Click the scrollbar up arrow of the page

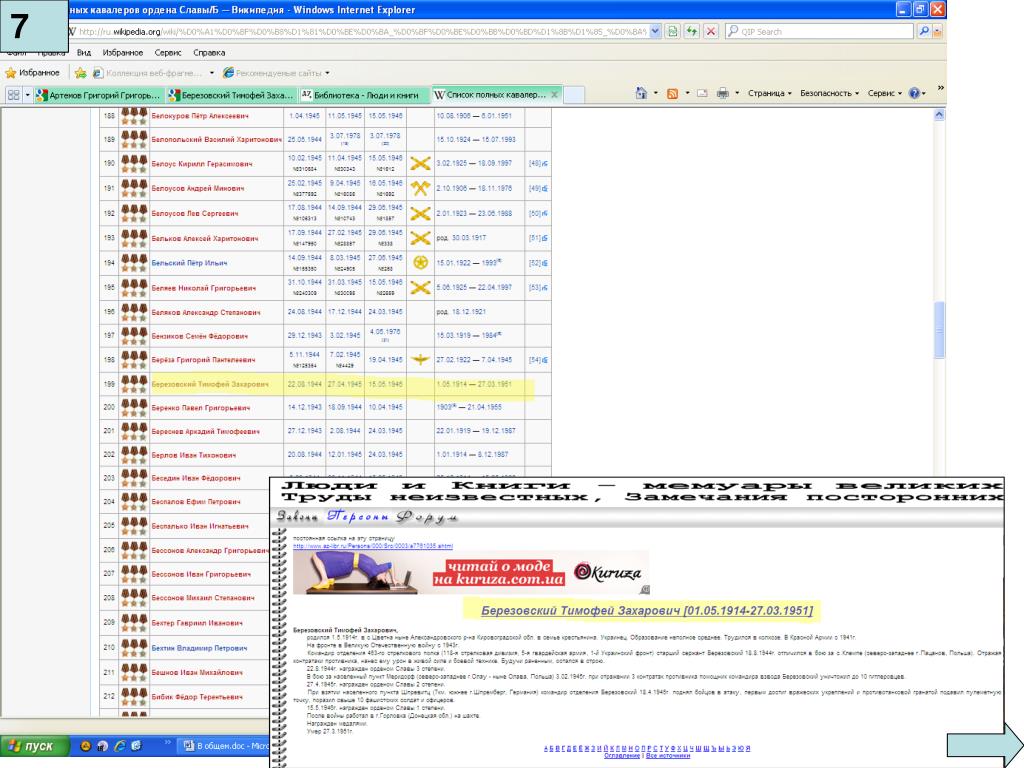point(939,115)
